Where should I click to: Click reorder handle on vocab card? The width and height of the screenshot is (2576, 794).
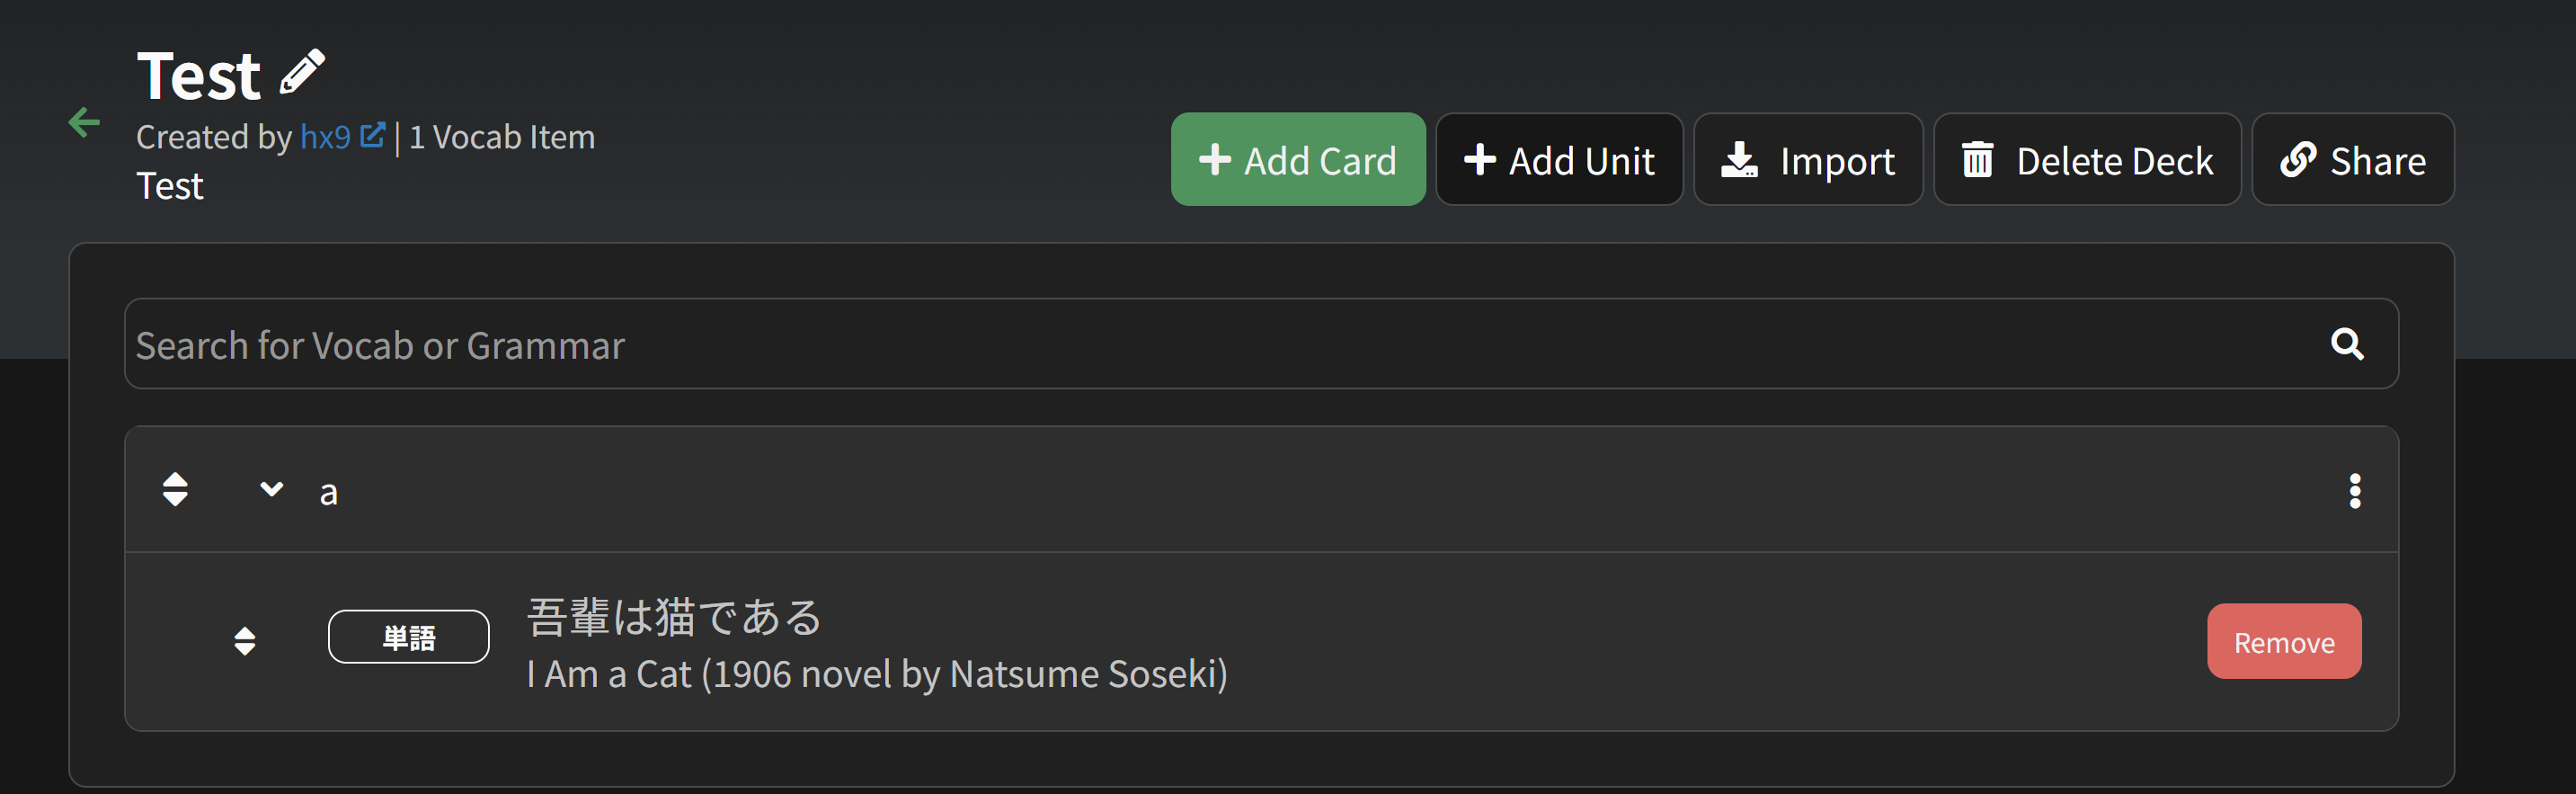(245, 641)
